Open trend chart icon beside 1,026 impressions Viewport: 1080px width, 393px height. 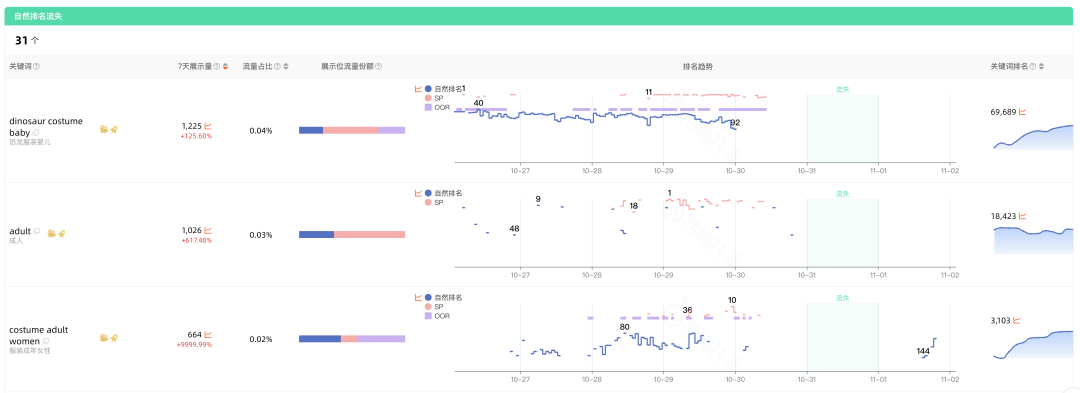207,231
